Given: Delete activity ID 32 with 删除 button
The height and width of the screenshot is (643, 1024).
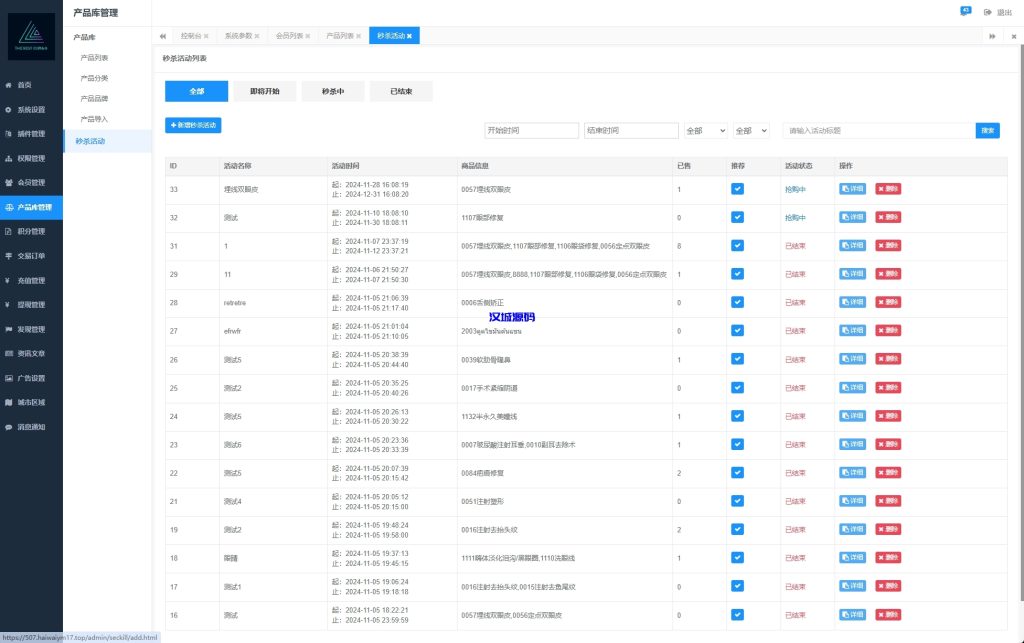Looking at the screenshot, I should coord(888,217).
